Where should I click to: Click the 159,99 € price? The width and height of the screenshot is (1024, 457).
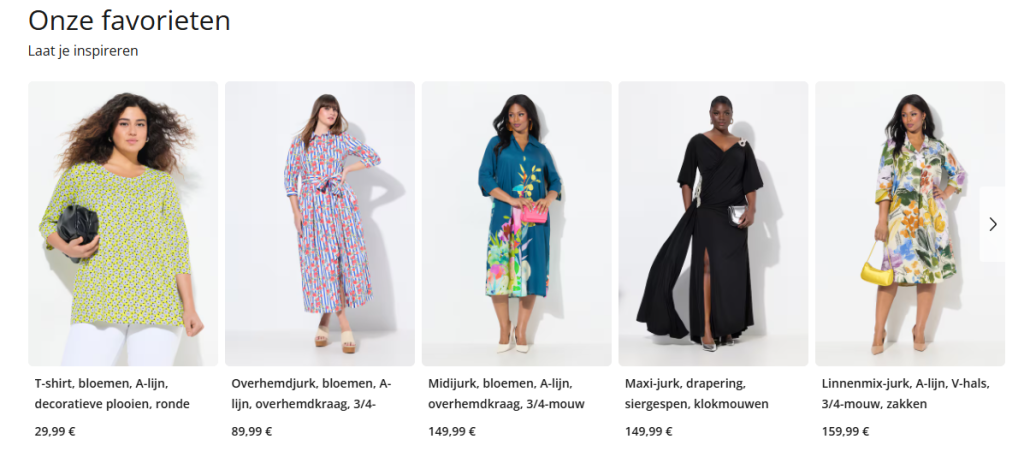(845, 432)
